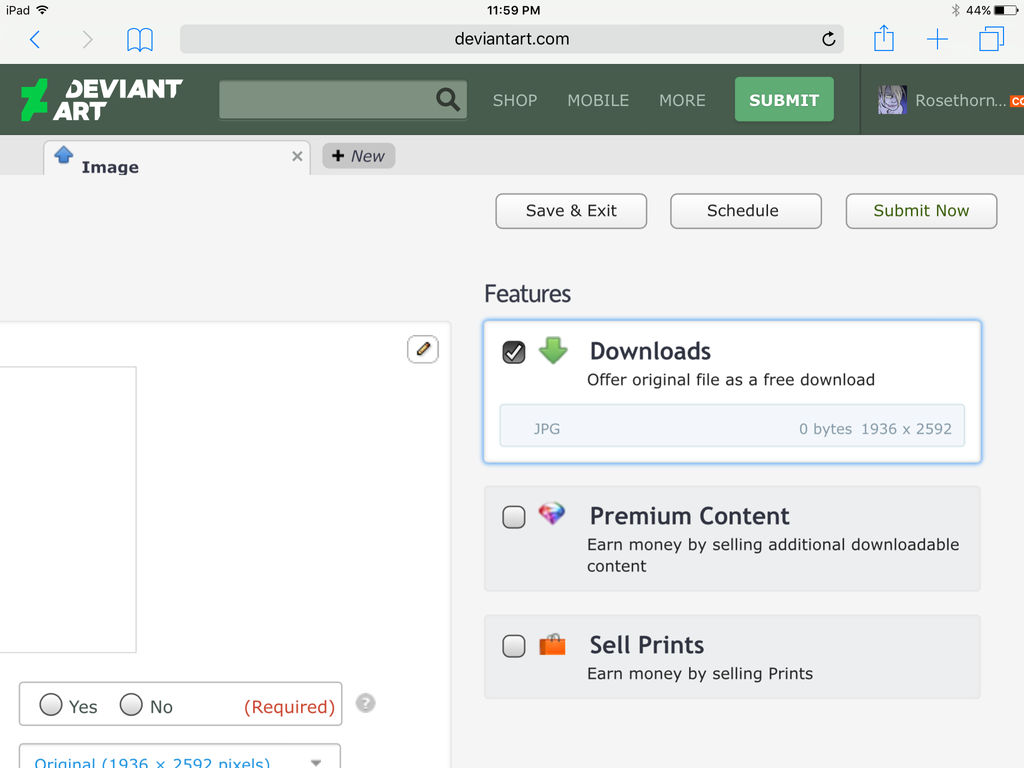
Task: Uncheck the Downloads checkbox
Action: [514, 353]
